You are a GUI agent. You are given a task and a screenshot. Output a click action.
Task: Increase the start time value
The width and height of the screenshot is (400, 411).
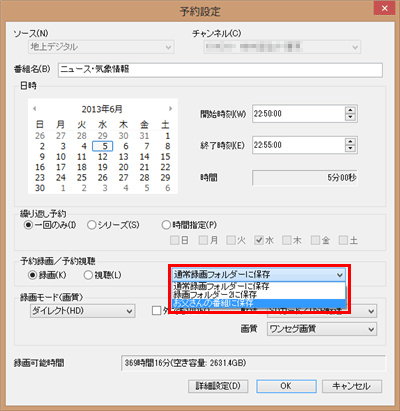pos(350,110)
